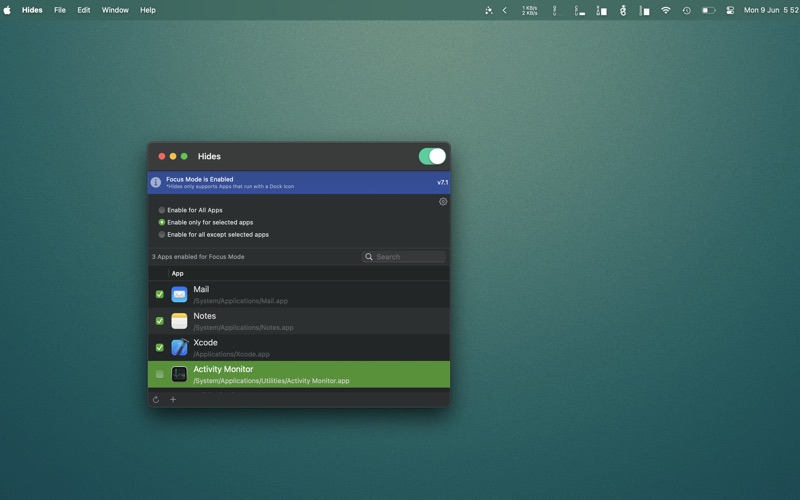Open the Help menu
Viewport: 800px width, 500px height.
click(148, 10)
